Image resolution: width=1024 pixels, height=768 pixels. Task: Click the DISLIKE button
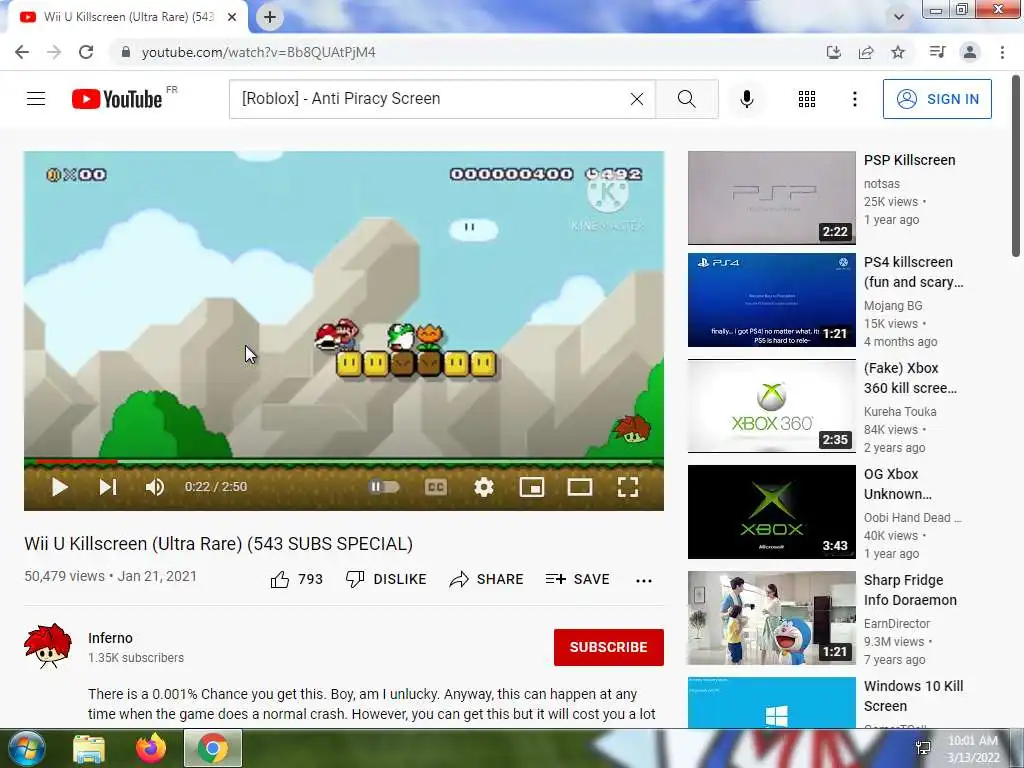[x=386, y=579]
